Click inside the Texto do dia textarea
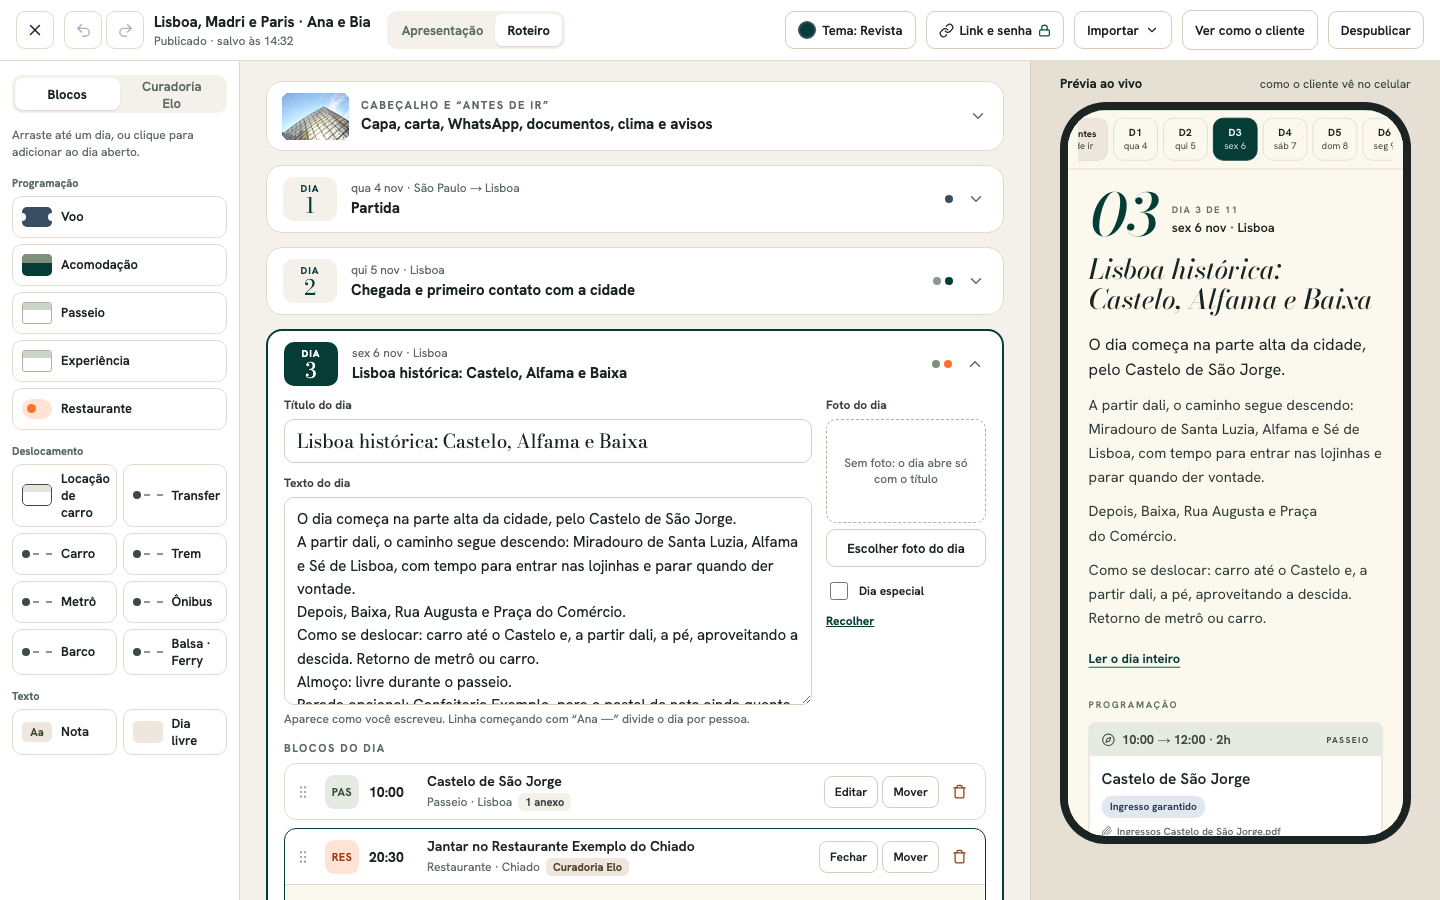Image resolution: width=1440 pixels, height=900 pixels. coord(548,601)
